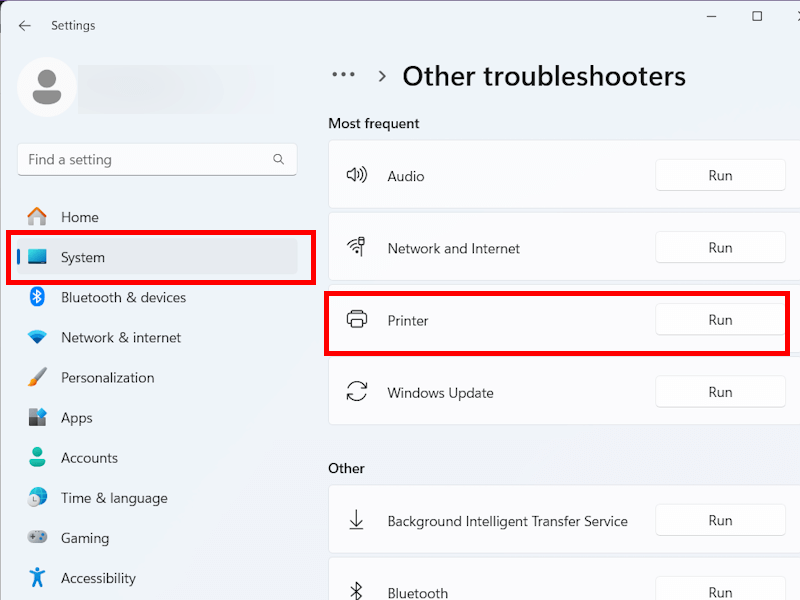Screen dimensions: 800x600
Task: Click the Windows Update sync icon
Action: (x=357, y=391)
